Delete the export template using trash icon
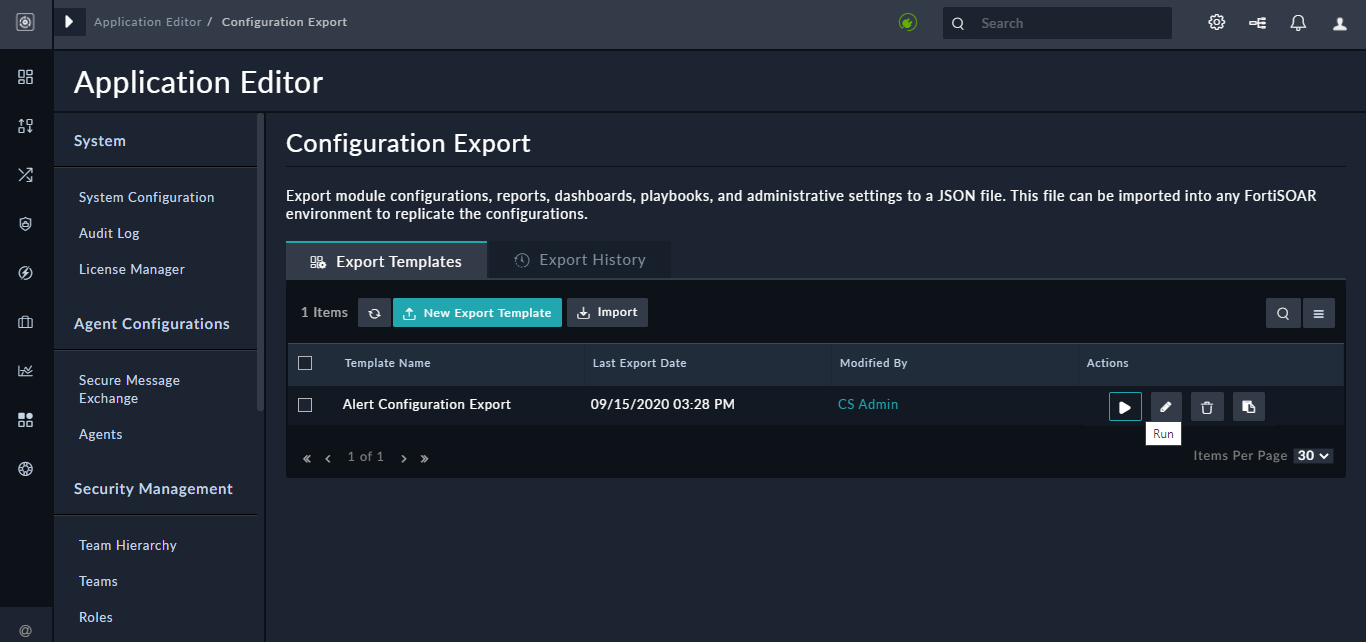The height and width of the screenshot is (642, 1366). (x=1207, y=406)
